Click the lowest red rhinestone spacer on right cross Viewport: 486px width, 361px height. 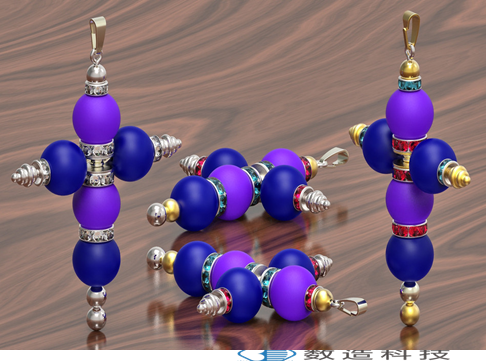[410, 230]
